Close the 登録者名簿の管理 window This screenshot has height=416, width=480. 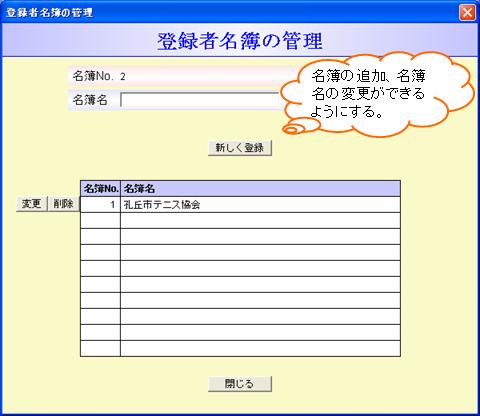(x=467, y=13)
